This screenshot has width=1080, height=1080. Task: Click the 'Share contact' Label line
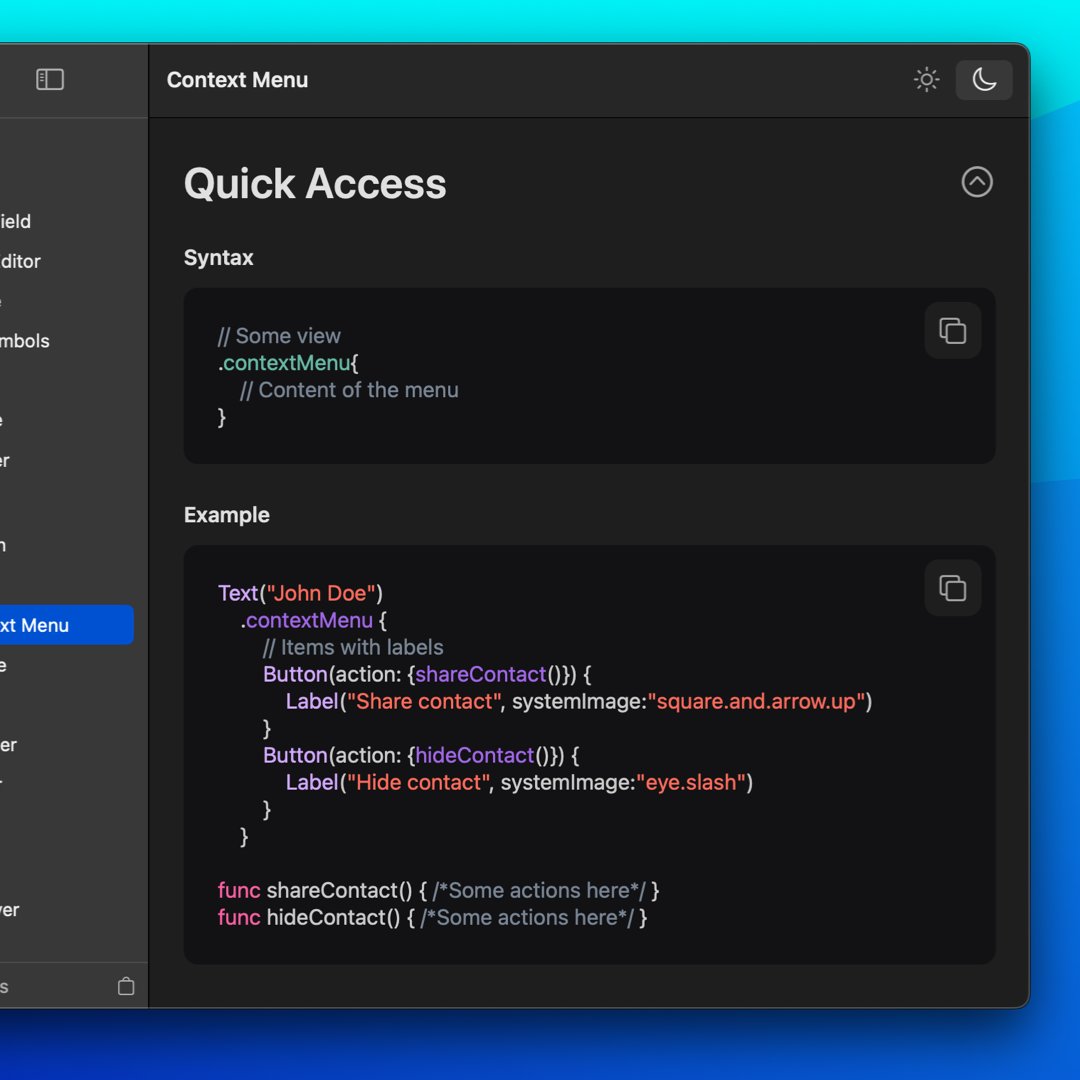tap(579, 701)
